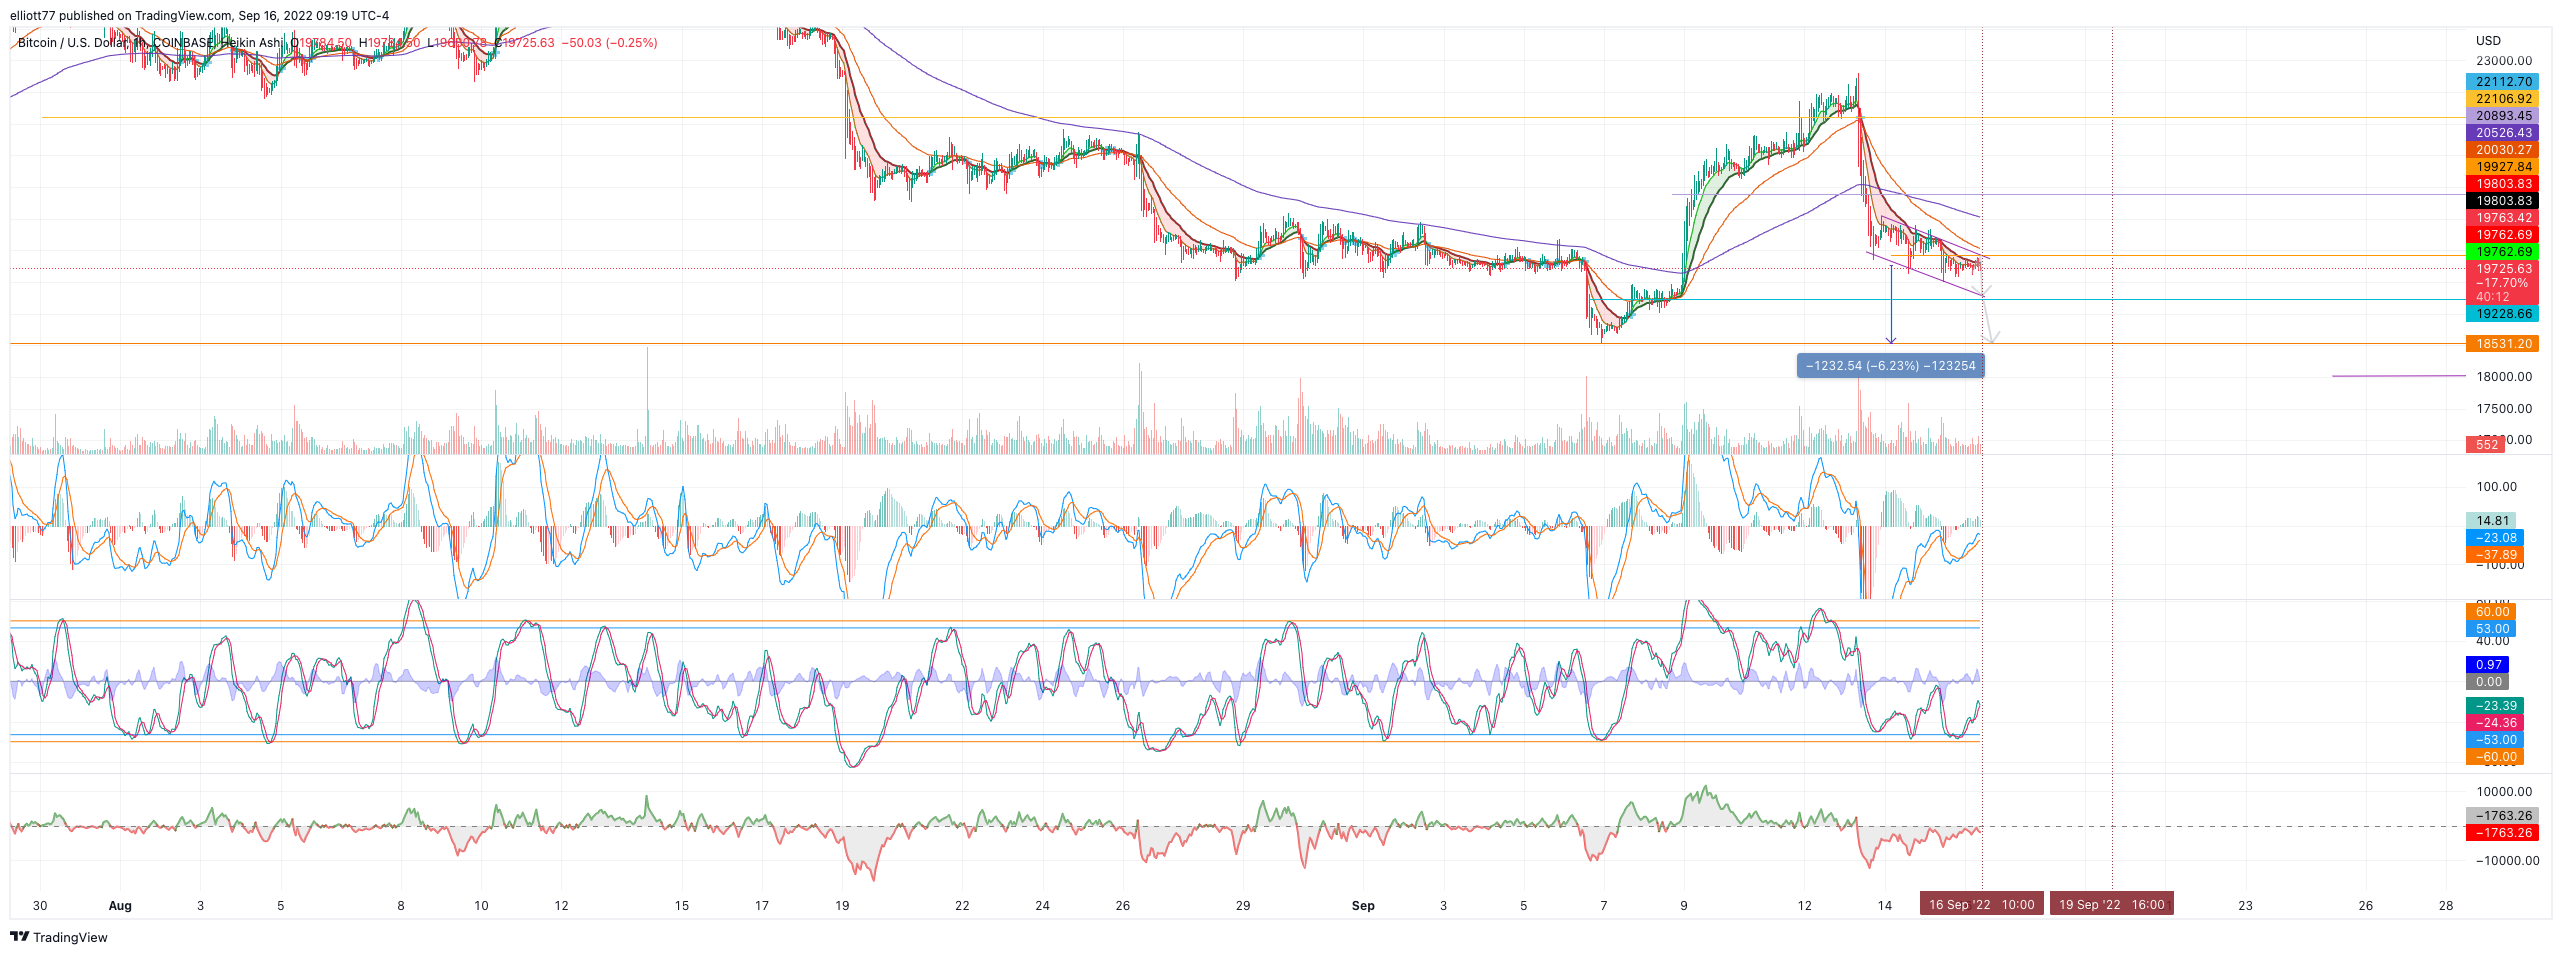Click the TradingView logo at the bottom
Screen dimensions: 2562x954
pyautogui.click(x=58, y=937)
